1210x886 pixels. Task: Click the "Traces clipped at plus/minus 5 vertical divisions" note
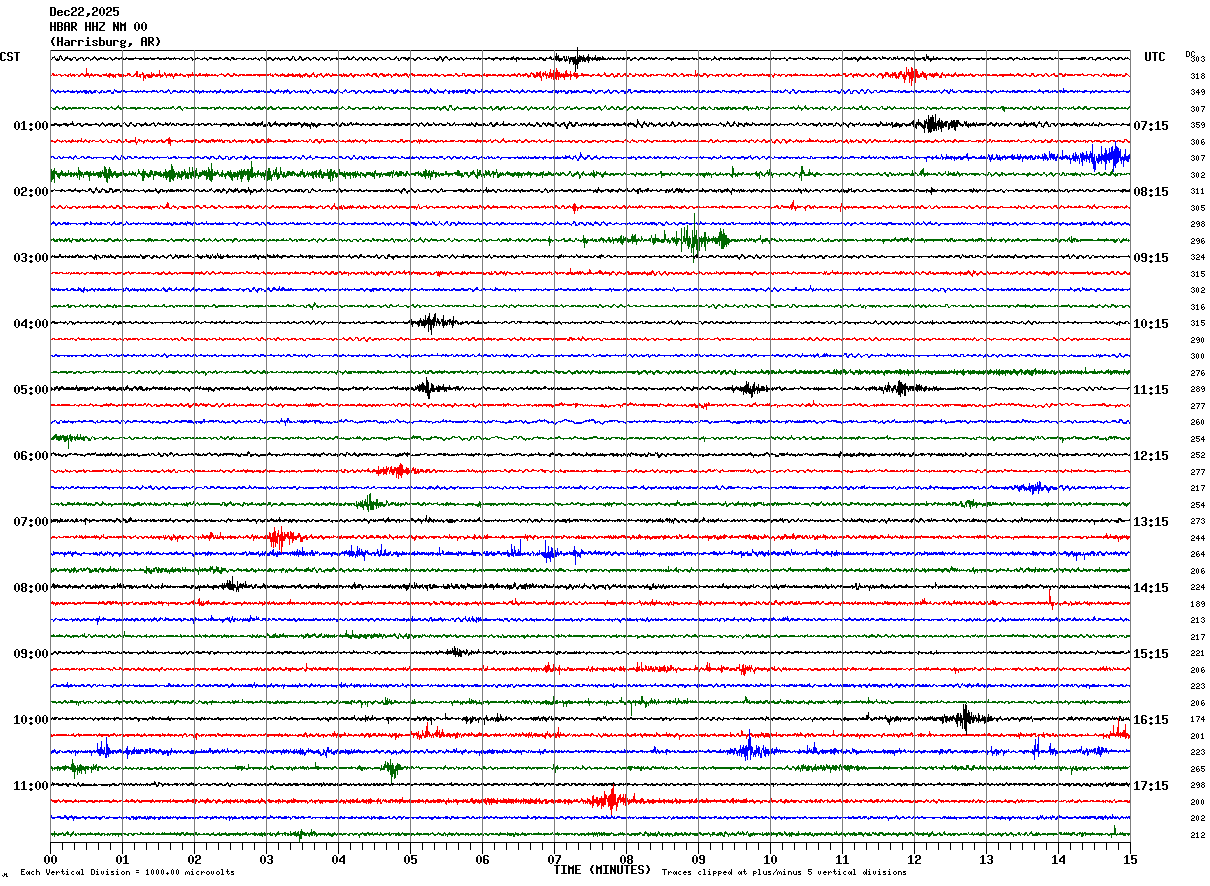(x=784, y=872)
